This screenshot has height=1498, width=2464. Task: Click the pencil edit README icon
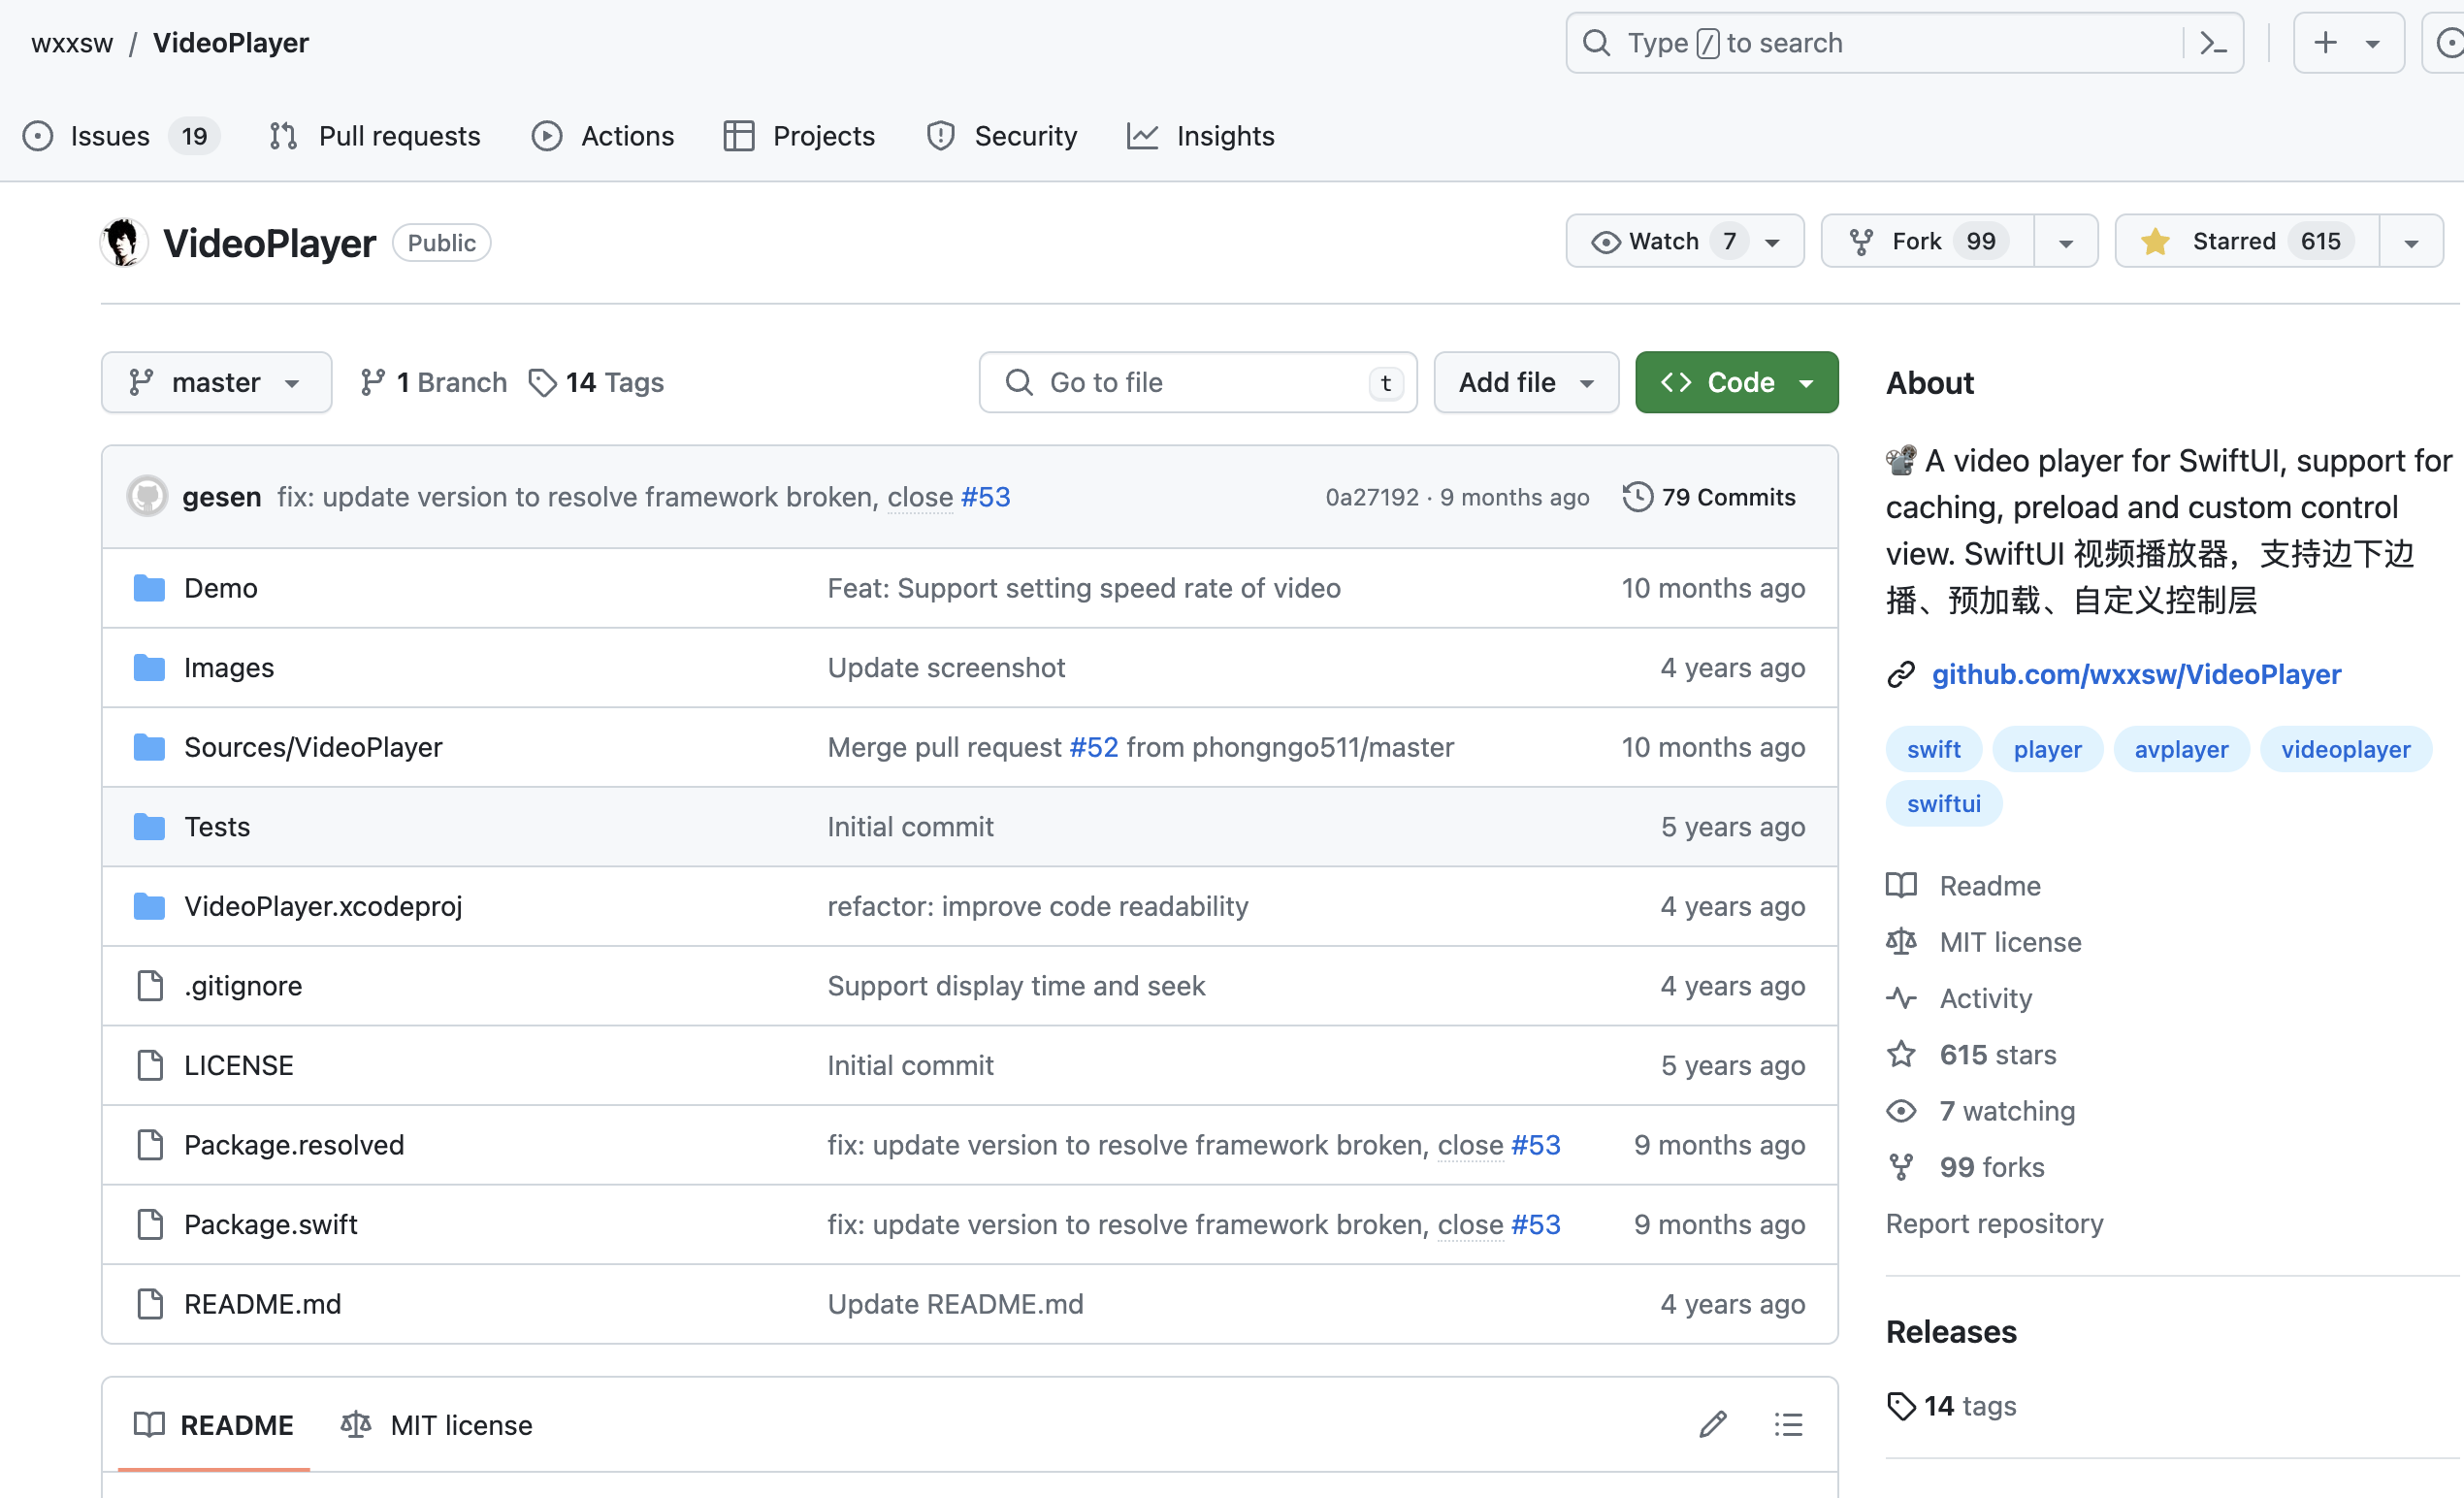(1712, 1424)
